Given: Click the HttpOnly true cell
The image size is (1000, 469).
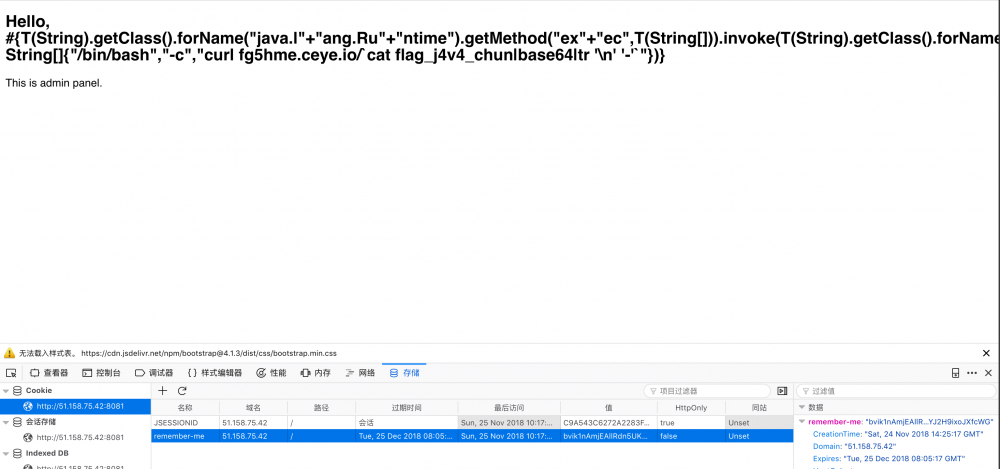Looking at the screenshot, I should pos(691,422).
